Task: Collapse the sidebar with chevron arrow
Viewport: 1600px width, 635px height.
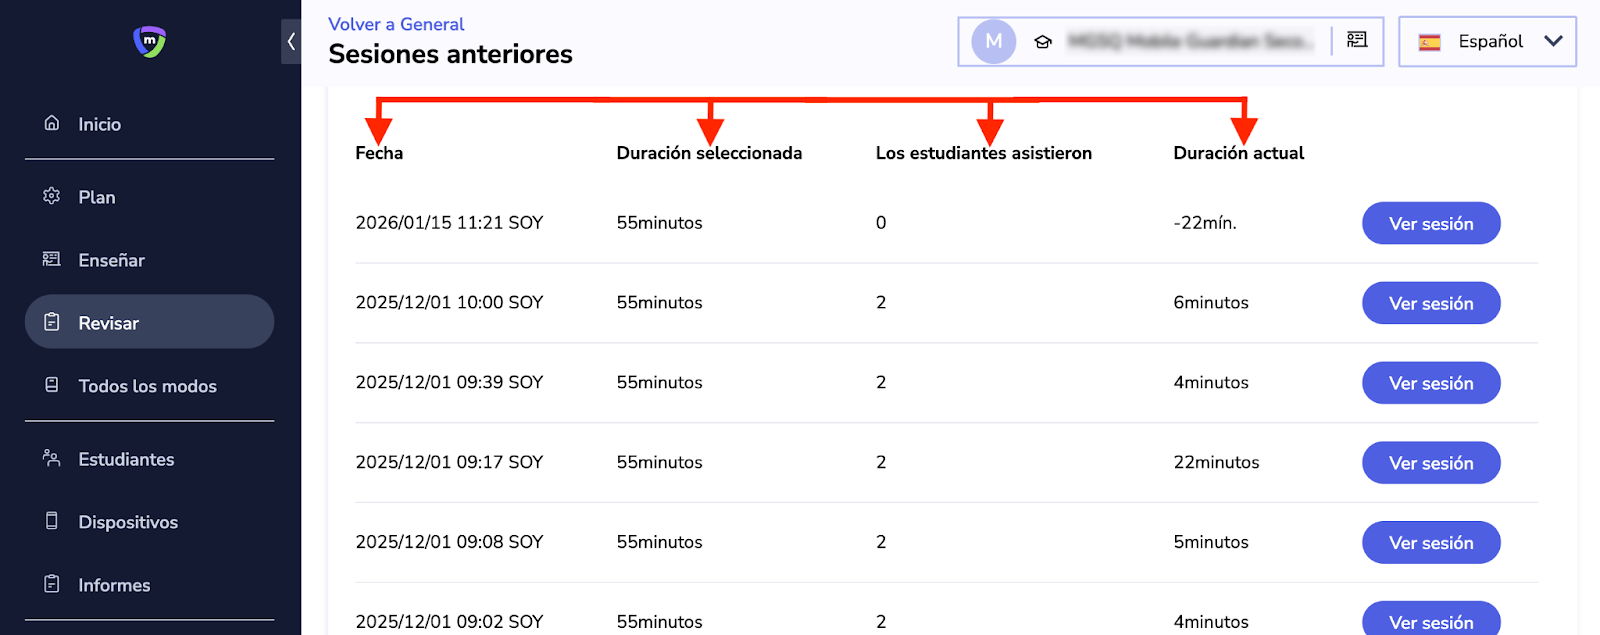Action: tap(291, 42)
